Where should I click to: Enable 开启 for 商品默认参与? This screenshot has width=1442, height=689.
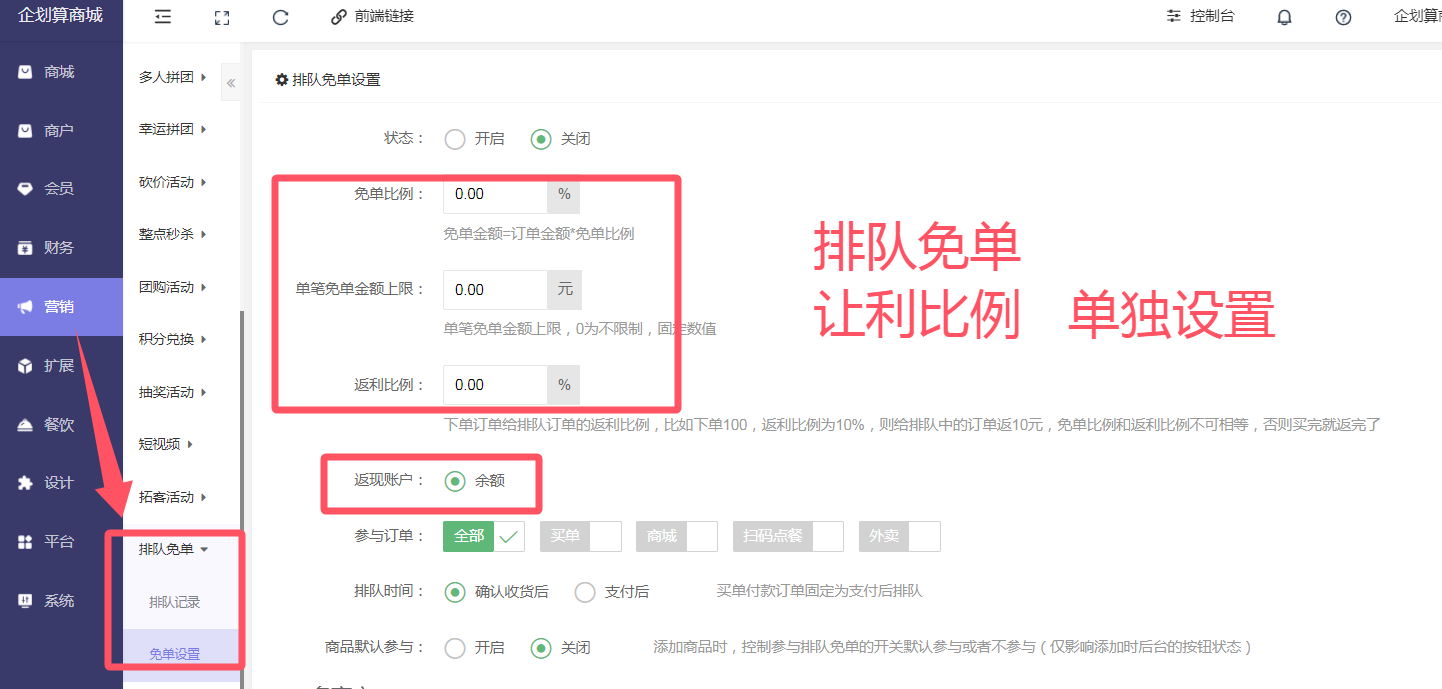(x=455, y=648)
